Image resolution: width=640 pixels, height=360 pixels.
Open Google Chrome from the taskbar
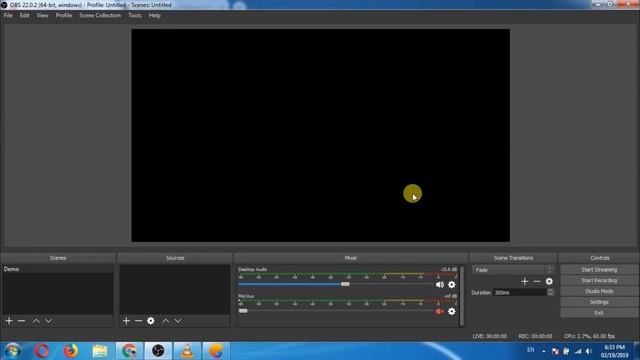click(x=129, y=351)
